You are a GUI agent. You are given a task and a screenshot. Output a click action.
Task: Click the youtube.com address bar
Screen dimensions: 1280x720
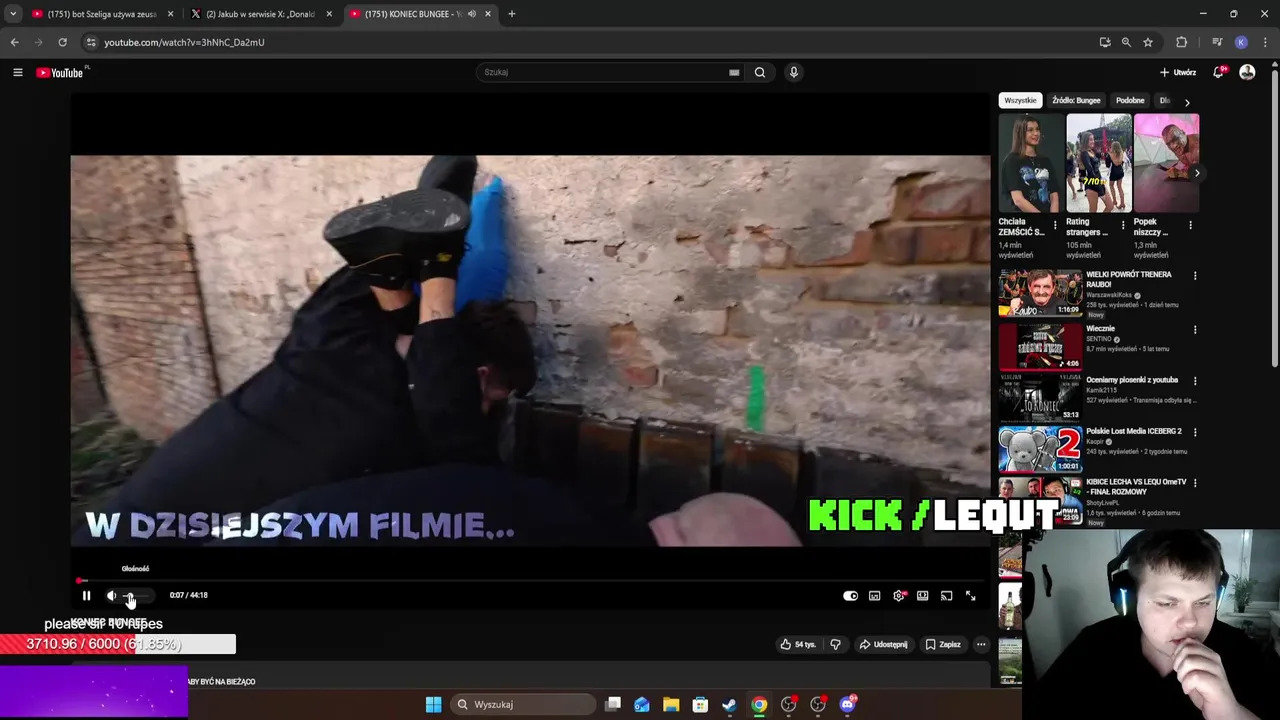(x=590, y=42)
